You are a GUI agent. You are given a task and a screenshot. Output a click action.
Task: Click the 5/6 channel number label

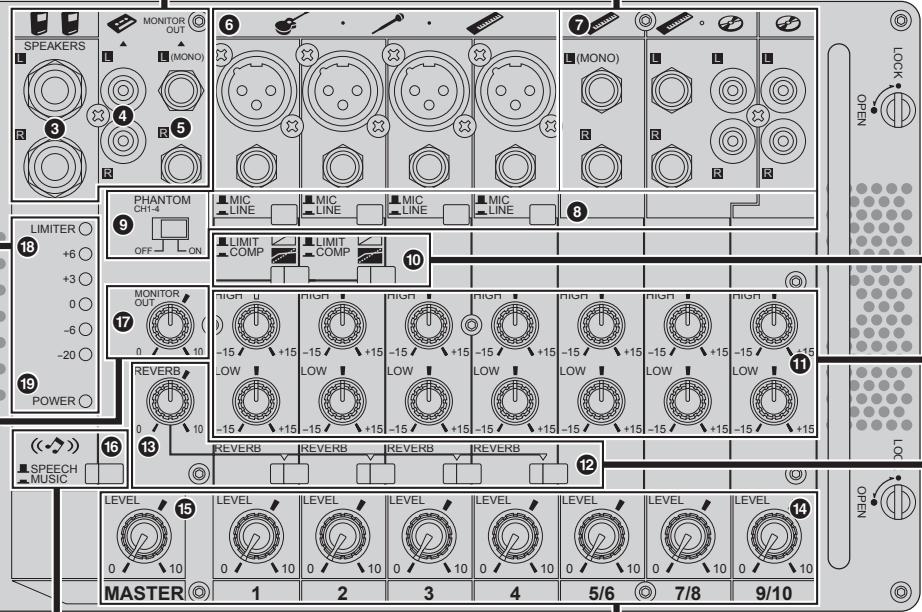602,593
